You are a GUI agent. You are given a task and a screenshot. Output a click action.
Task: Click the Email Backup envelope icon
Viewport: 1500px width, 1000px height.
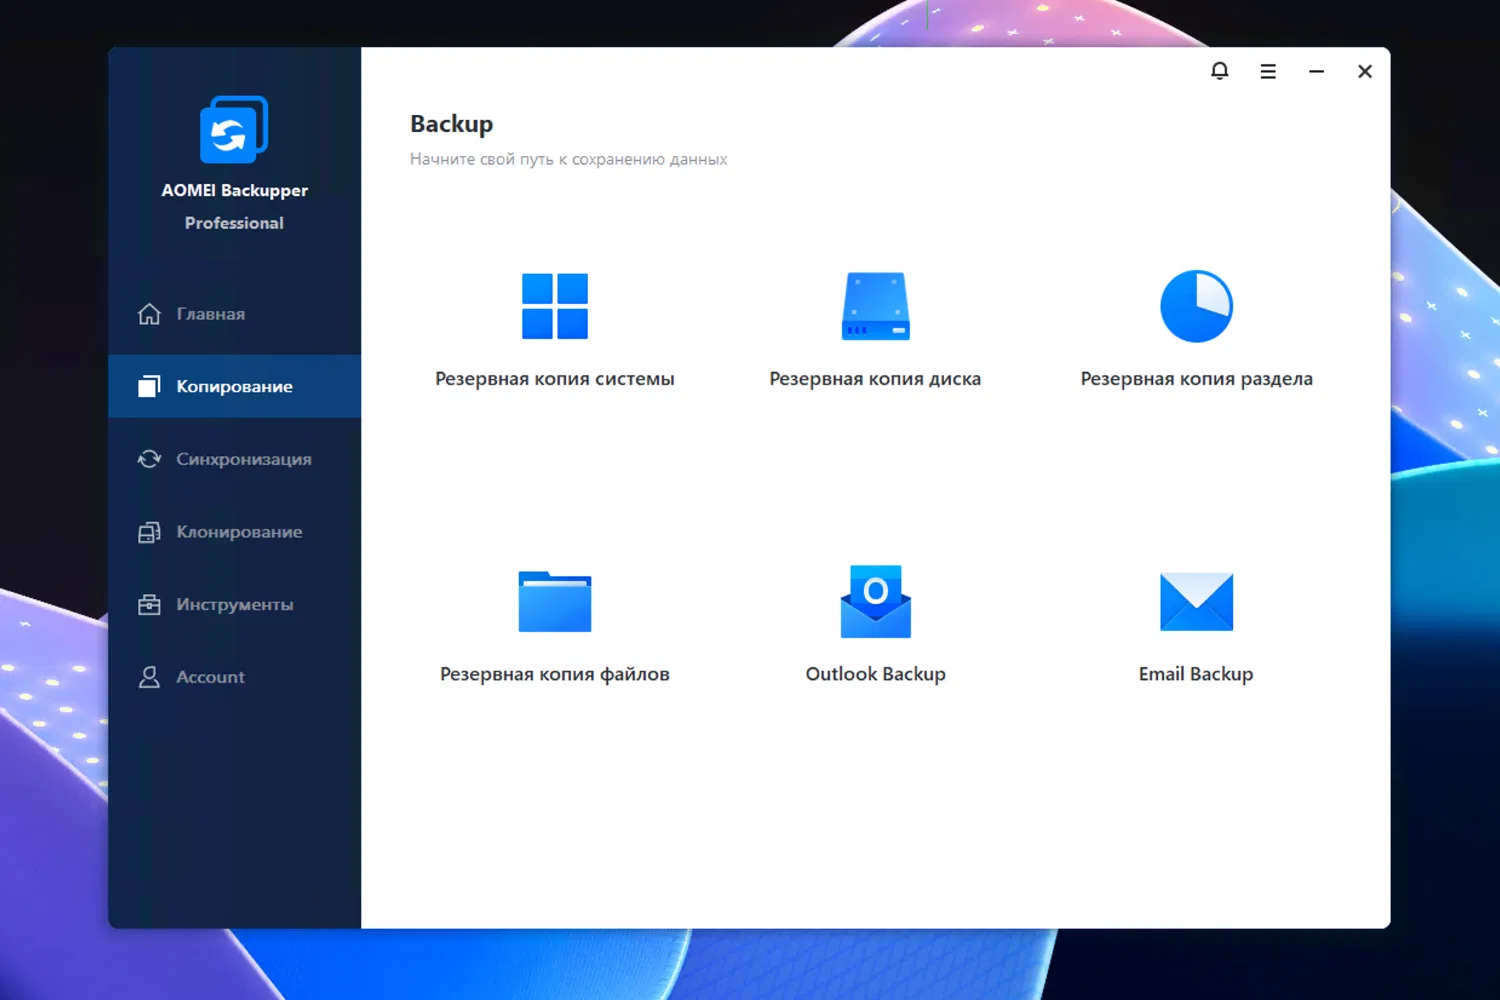1196,602
